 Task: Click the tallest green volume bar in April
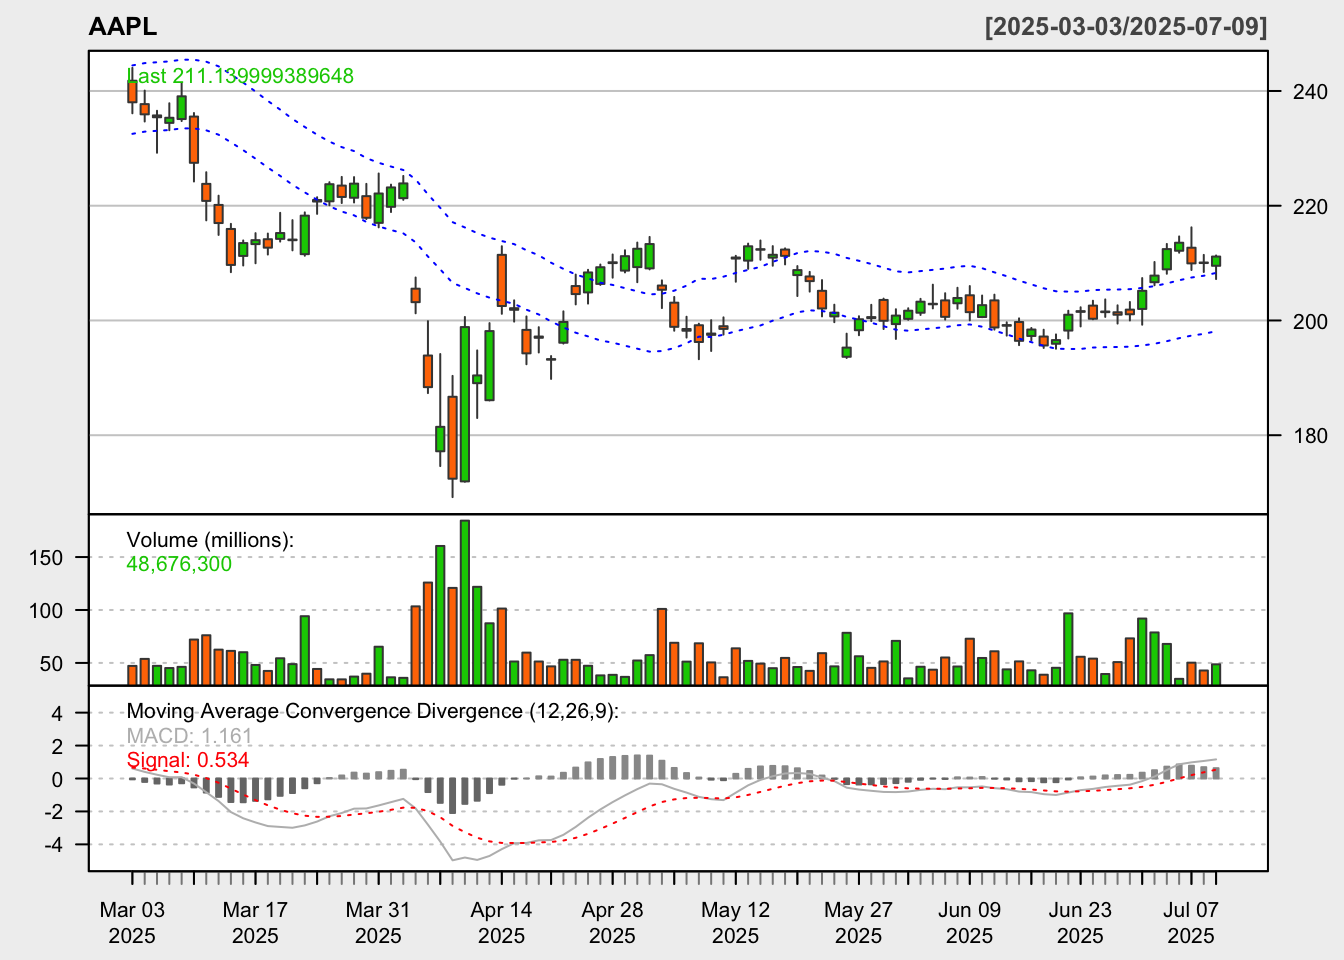(x=465, y=602)
